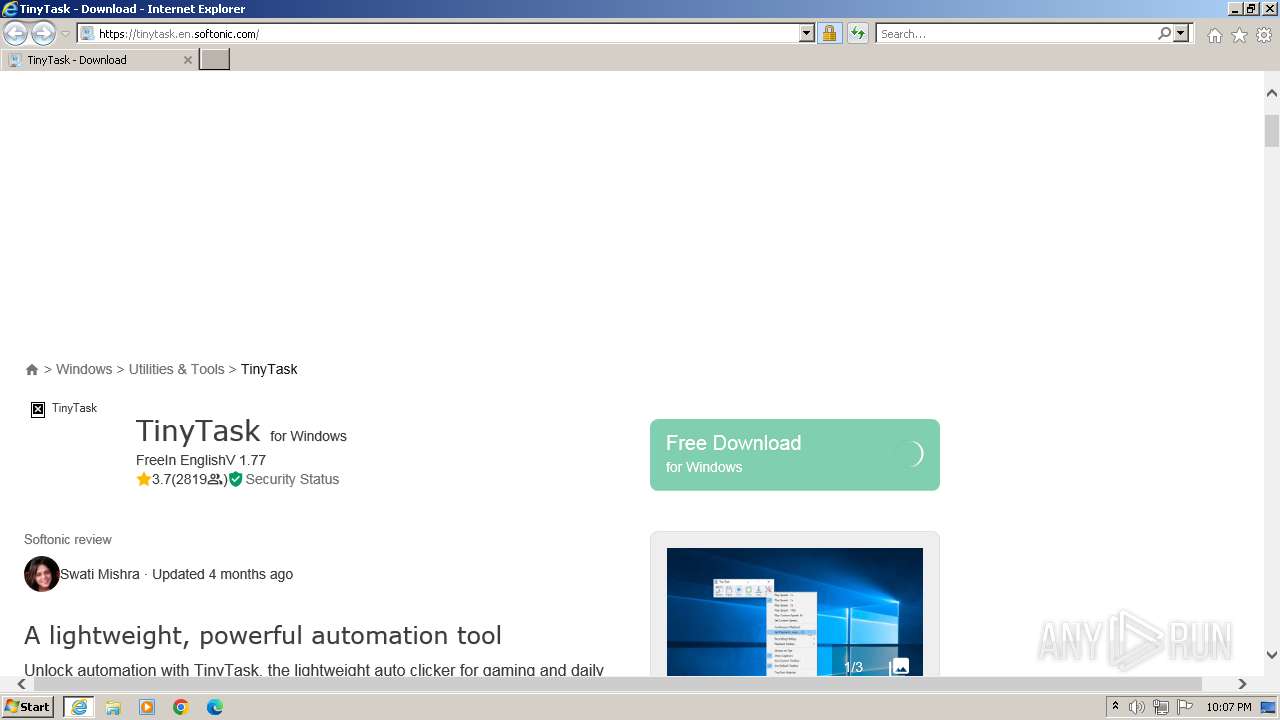Click the A lightweight, powerful automation tool heading
This screenshot has width=1280, height=720.
(263, 635)
